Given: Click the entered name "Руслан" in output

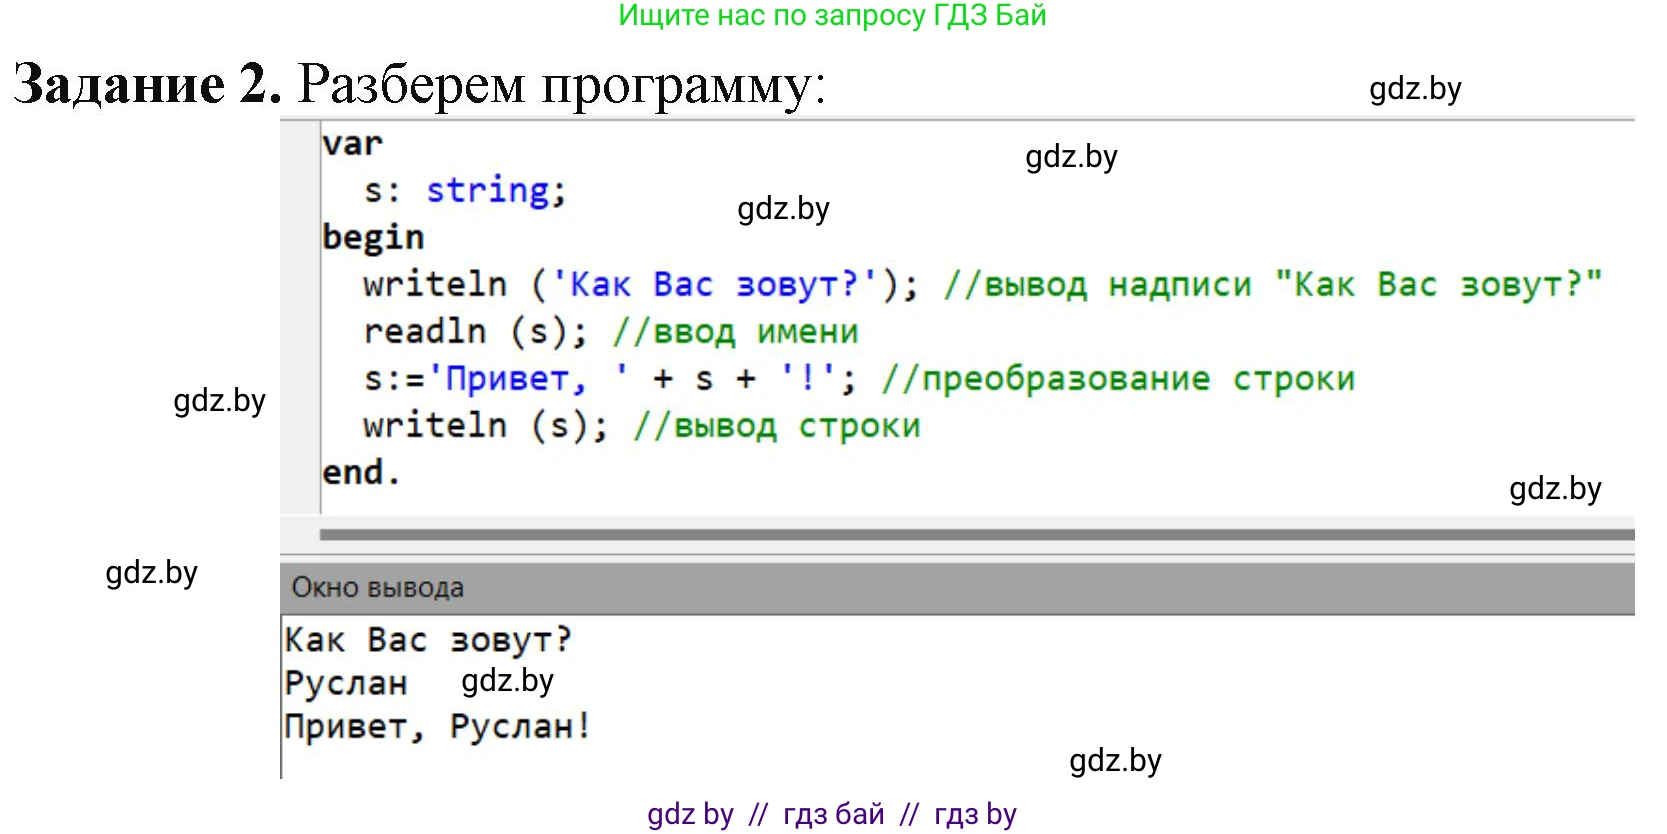Looking at the screenshot, I should click(x=346, y=684).
